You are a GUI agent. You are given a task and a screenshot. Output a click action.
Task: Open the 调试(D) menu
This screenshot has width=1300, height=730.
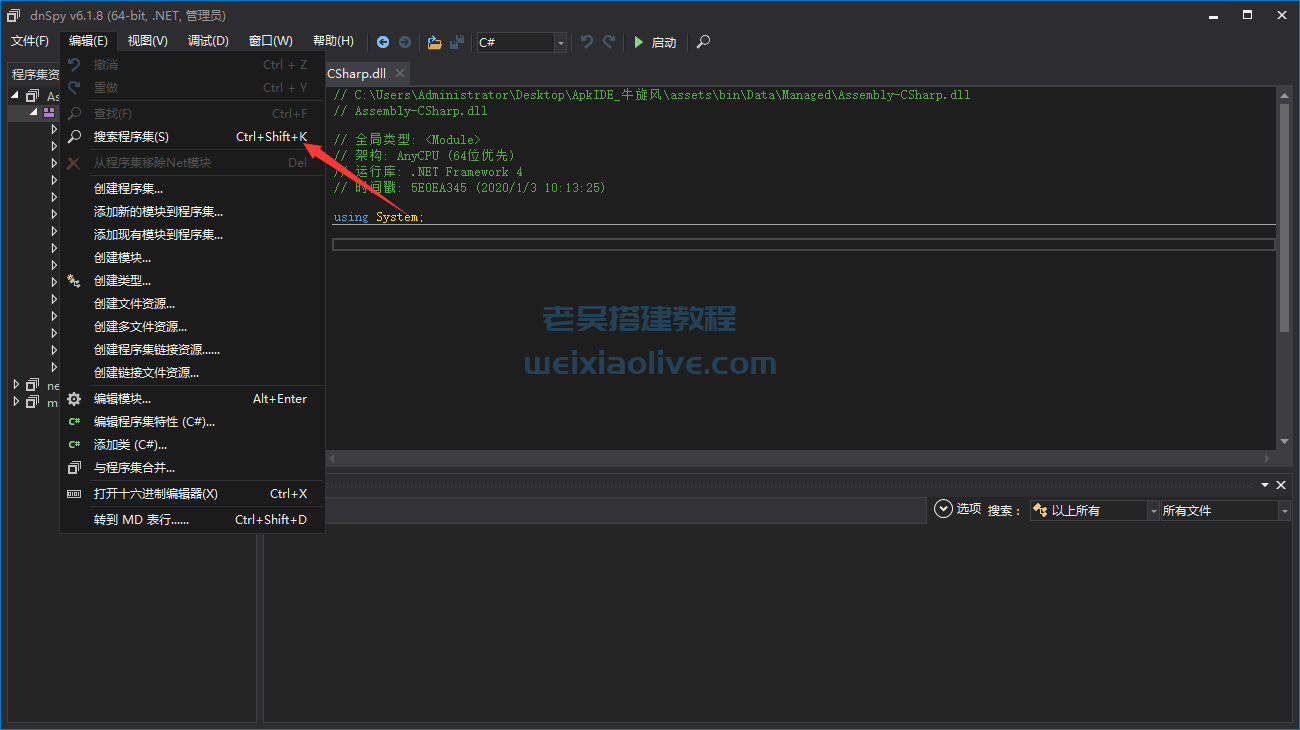[208, 41]
